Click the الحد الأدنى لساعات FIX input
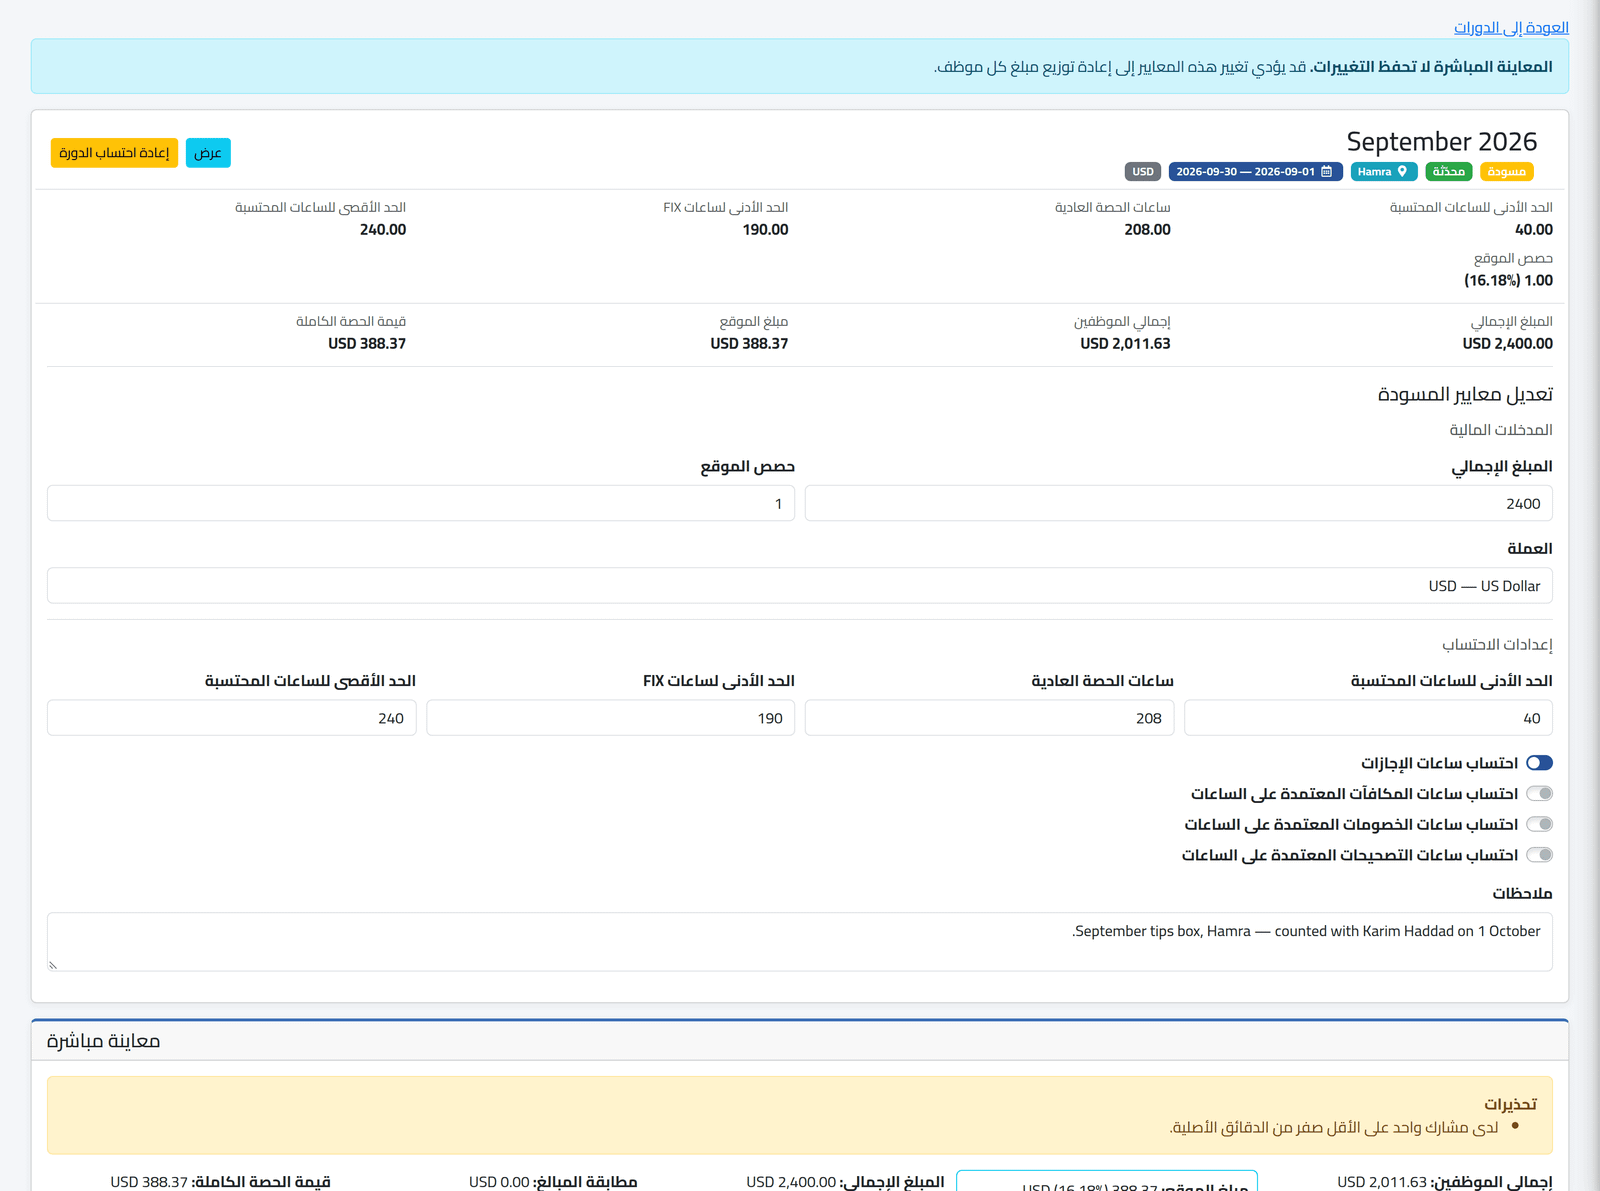Image resolution: width=1600 pixels, height=1191 pixels. 610,718
